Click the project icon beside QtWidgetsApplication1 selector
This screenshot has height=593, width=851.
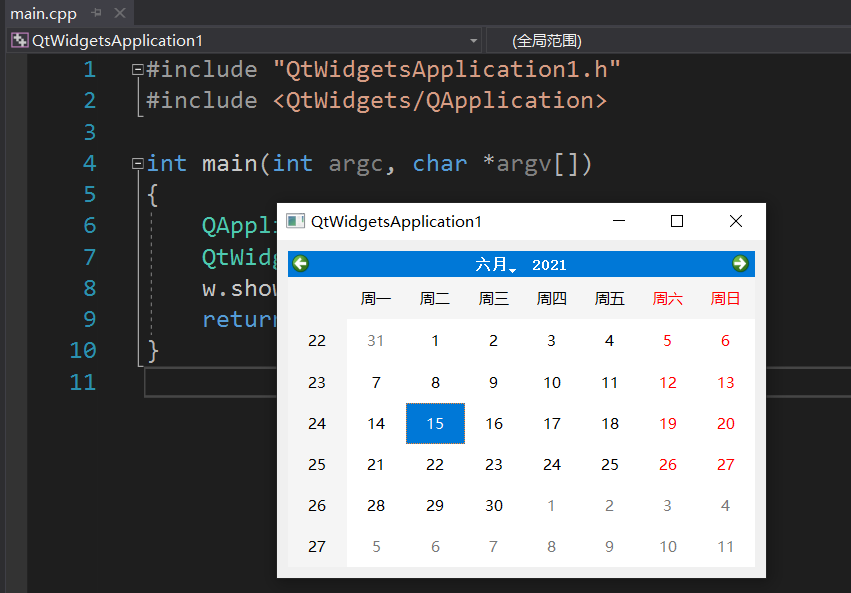tap(19, 40)
